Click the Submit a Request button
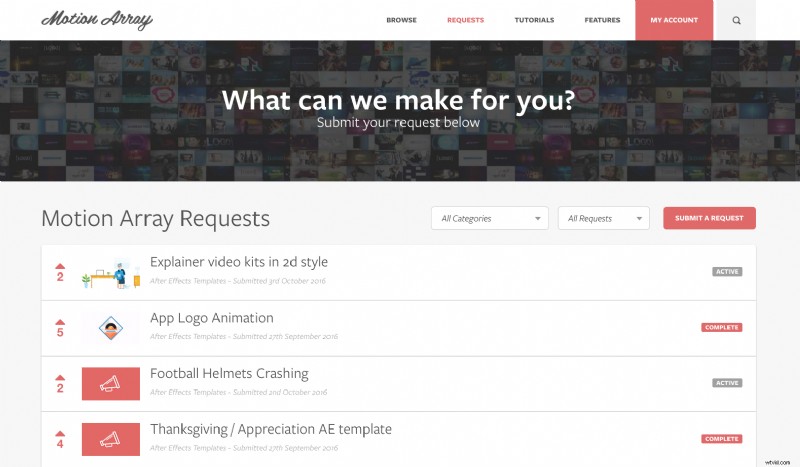Screen dimensions: 800x467 point(709,218)
